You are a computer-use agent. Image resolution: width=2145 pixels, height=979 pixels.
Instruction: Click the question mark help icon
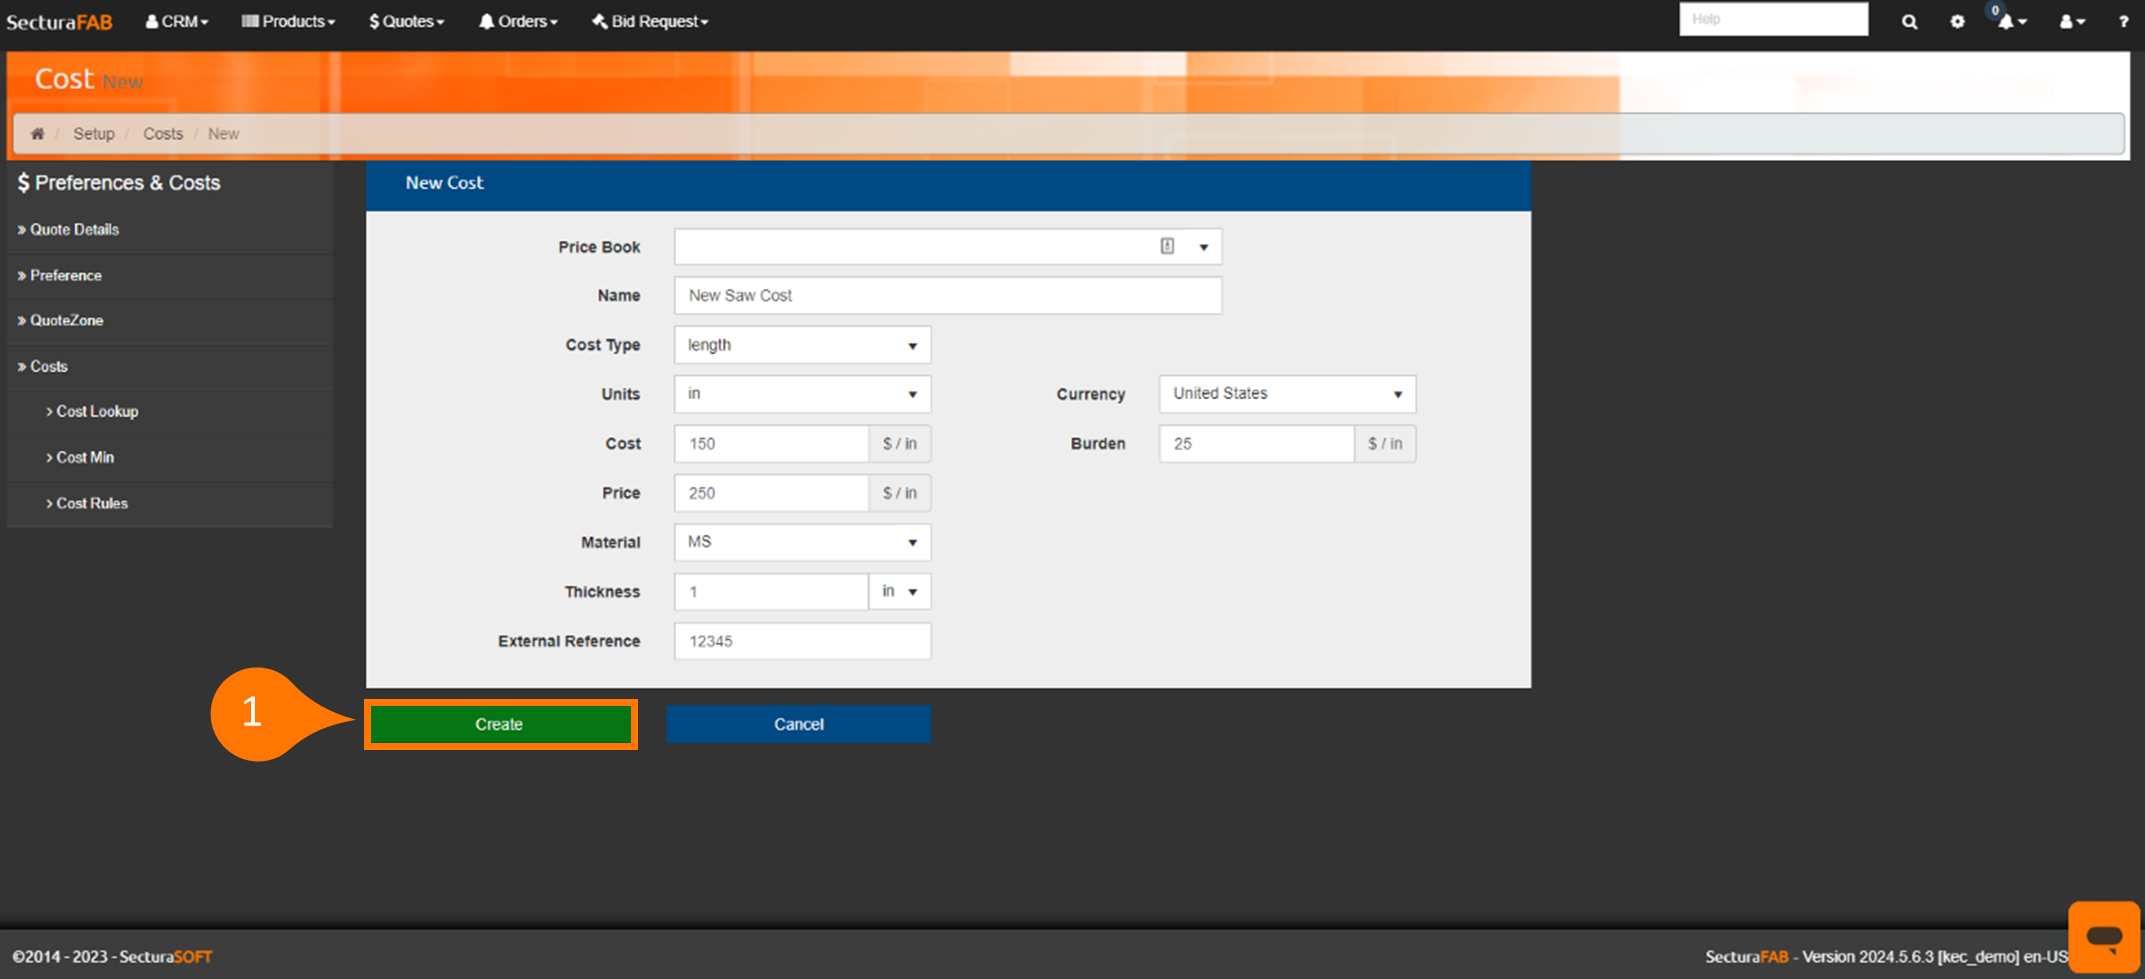(x=2123, y=21)
